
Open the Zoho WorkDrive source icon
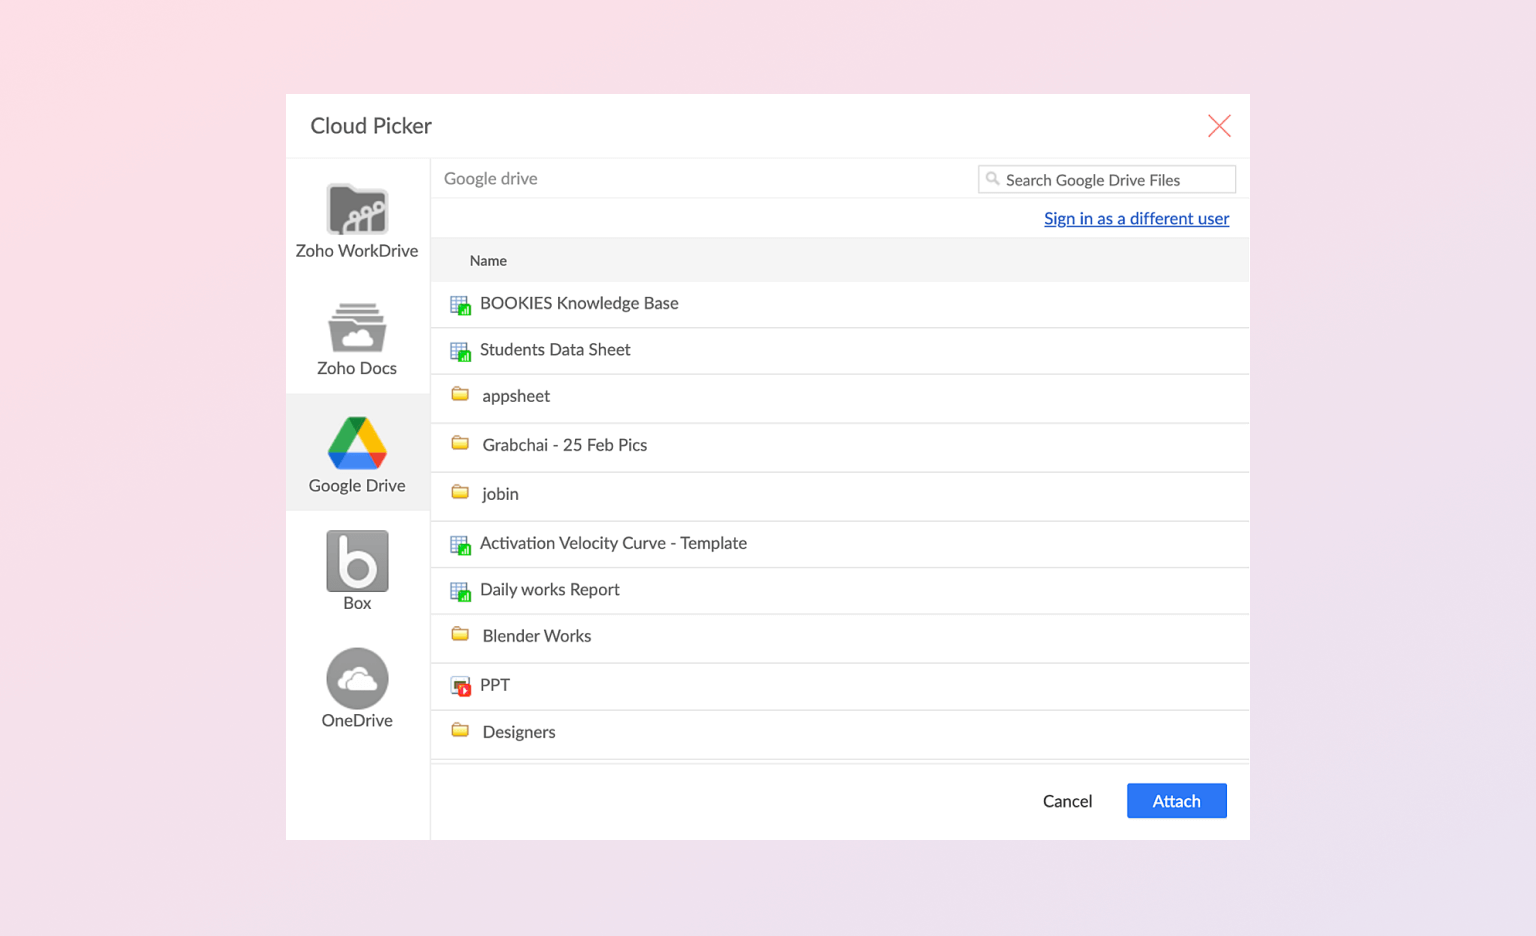pos(357,210)
